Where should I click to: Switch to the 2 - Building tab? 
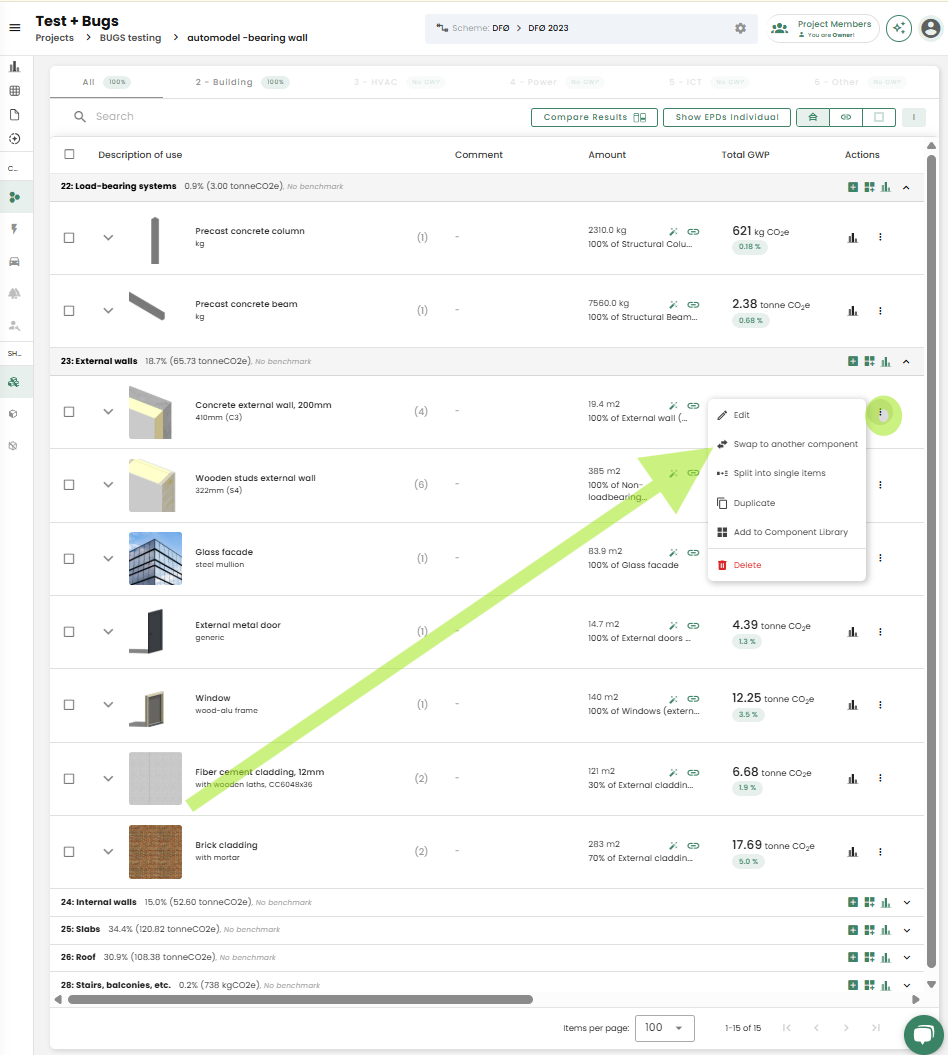point(224,82)
